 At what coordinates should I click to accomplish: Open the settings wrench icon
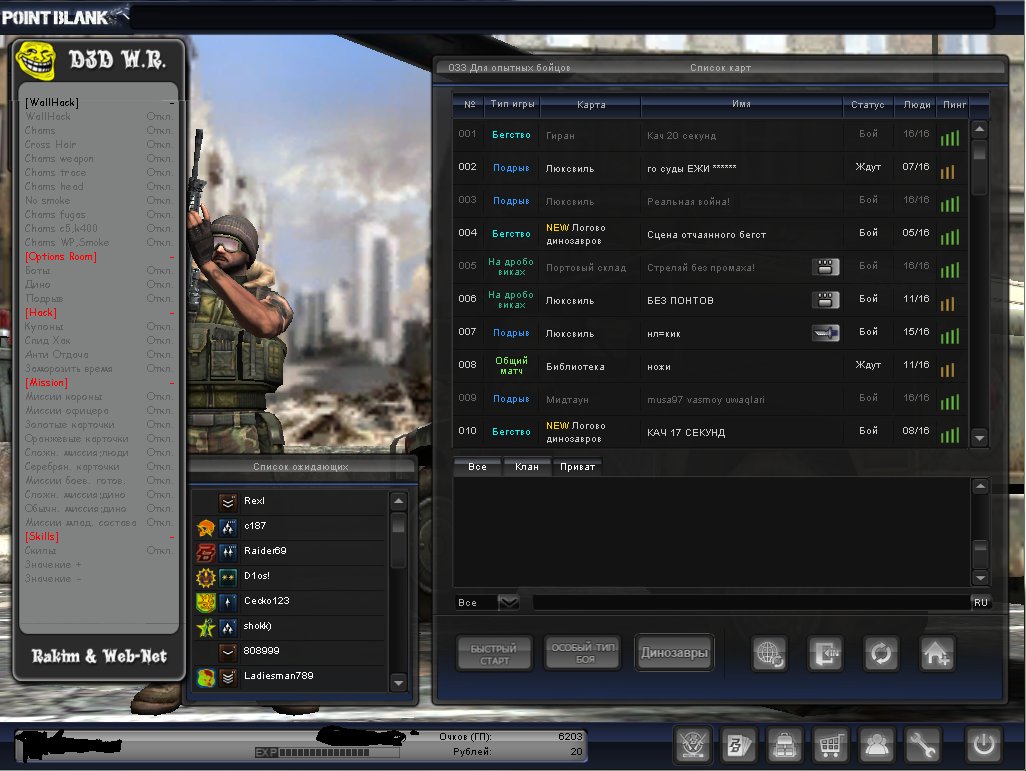click(x=922, y=745)
